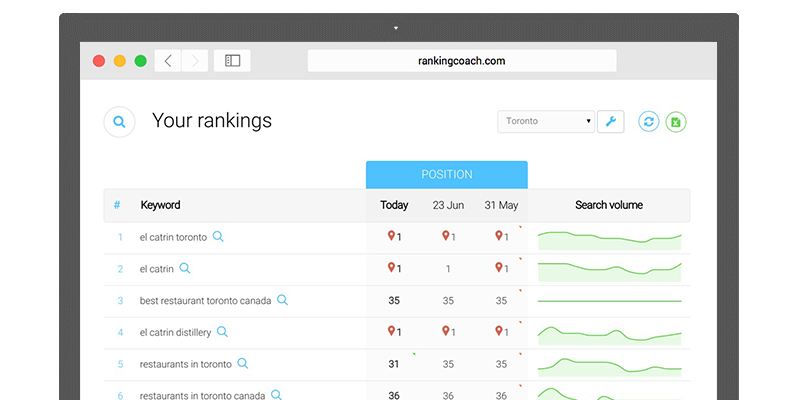The image size is (800, 400).
Task: Toggle the browser sidebar view button
Action: point(232,61)
